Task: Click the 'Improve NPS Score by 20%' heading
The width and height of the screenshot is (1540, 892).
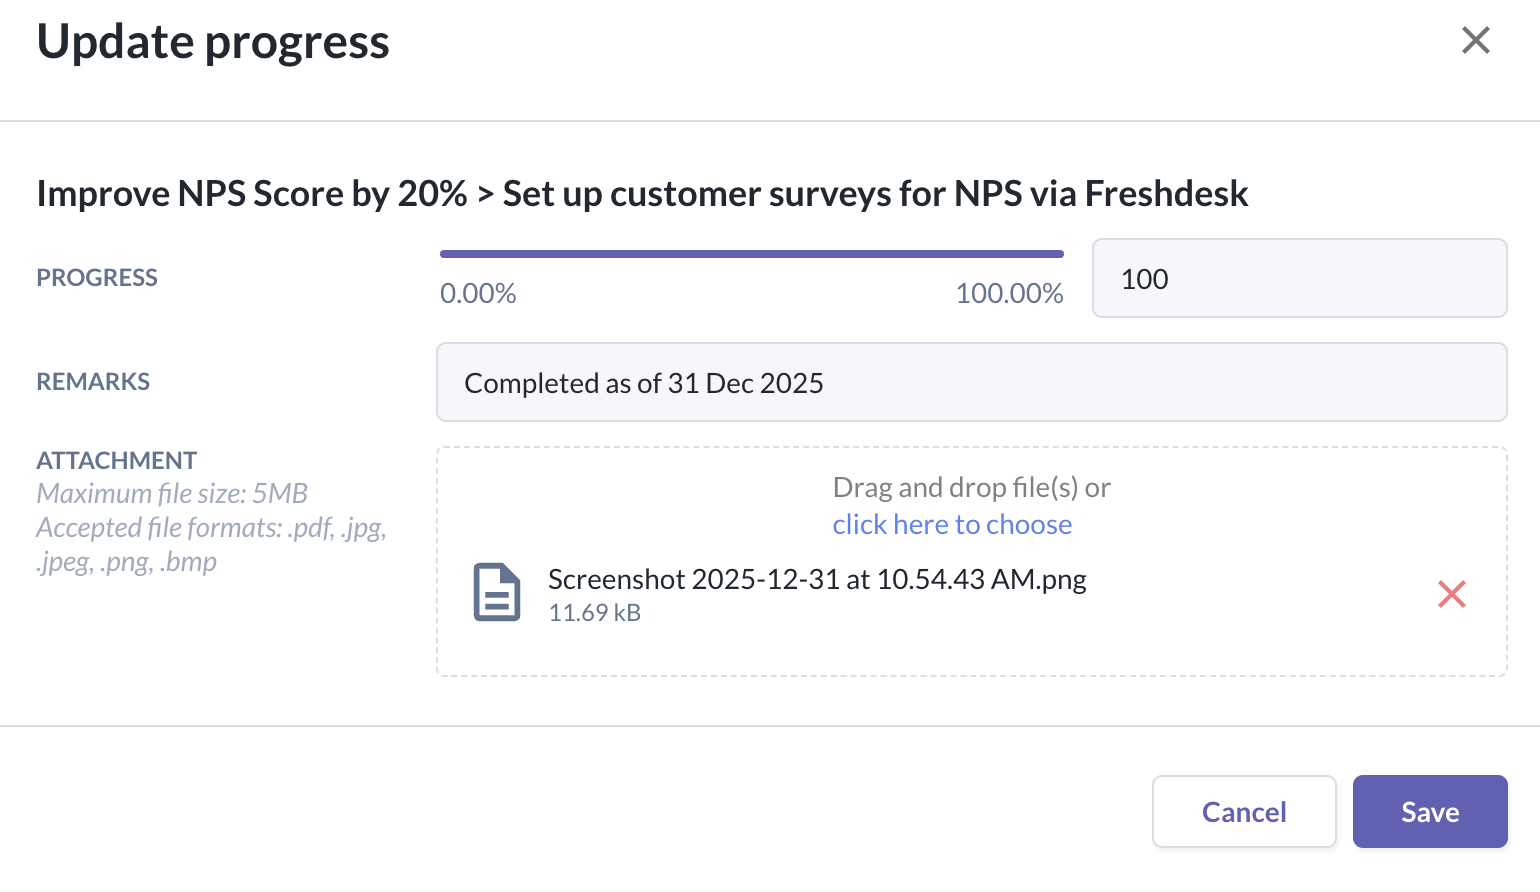Action: pos(251,194)
